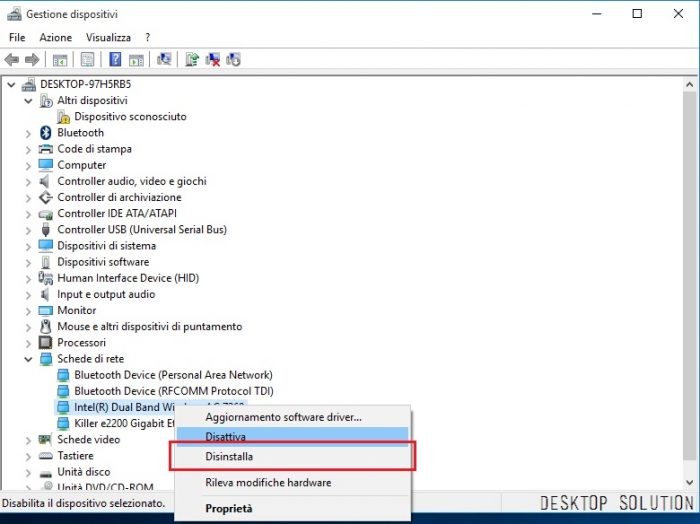Maximize the Gestione dispositivi window
Screen dimensions: 700x524
[x=637, y=14]
